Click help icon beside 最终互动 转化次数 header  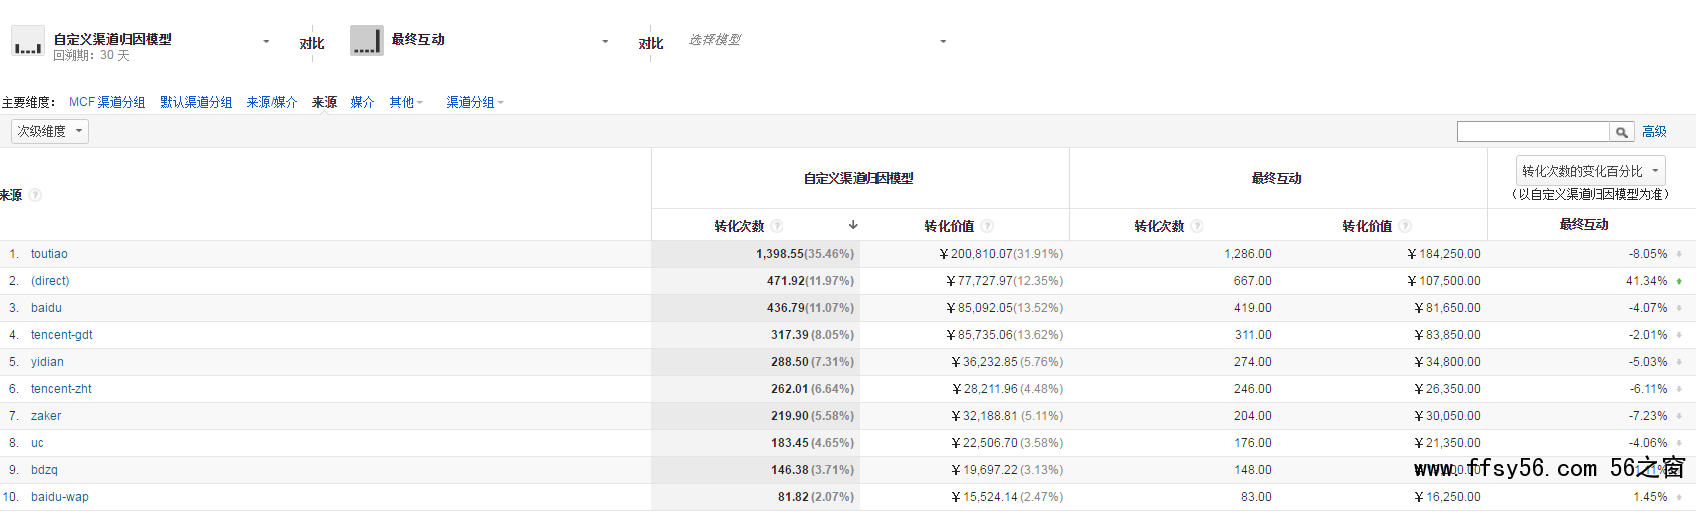tap(1197, 226)
